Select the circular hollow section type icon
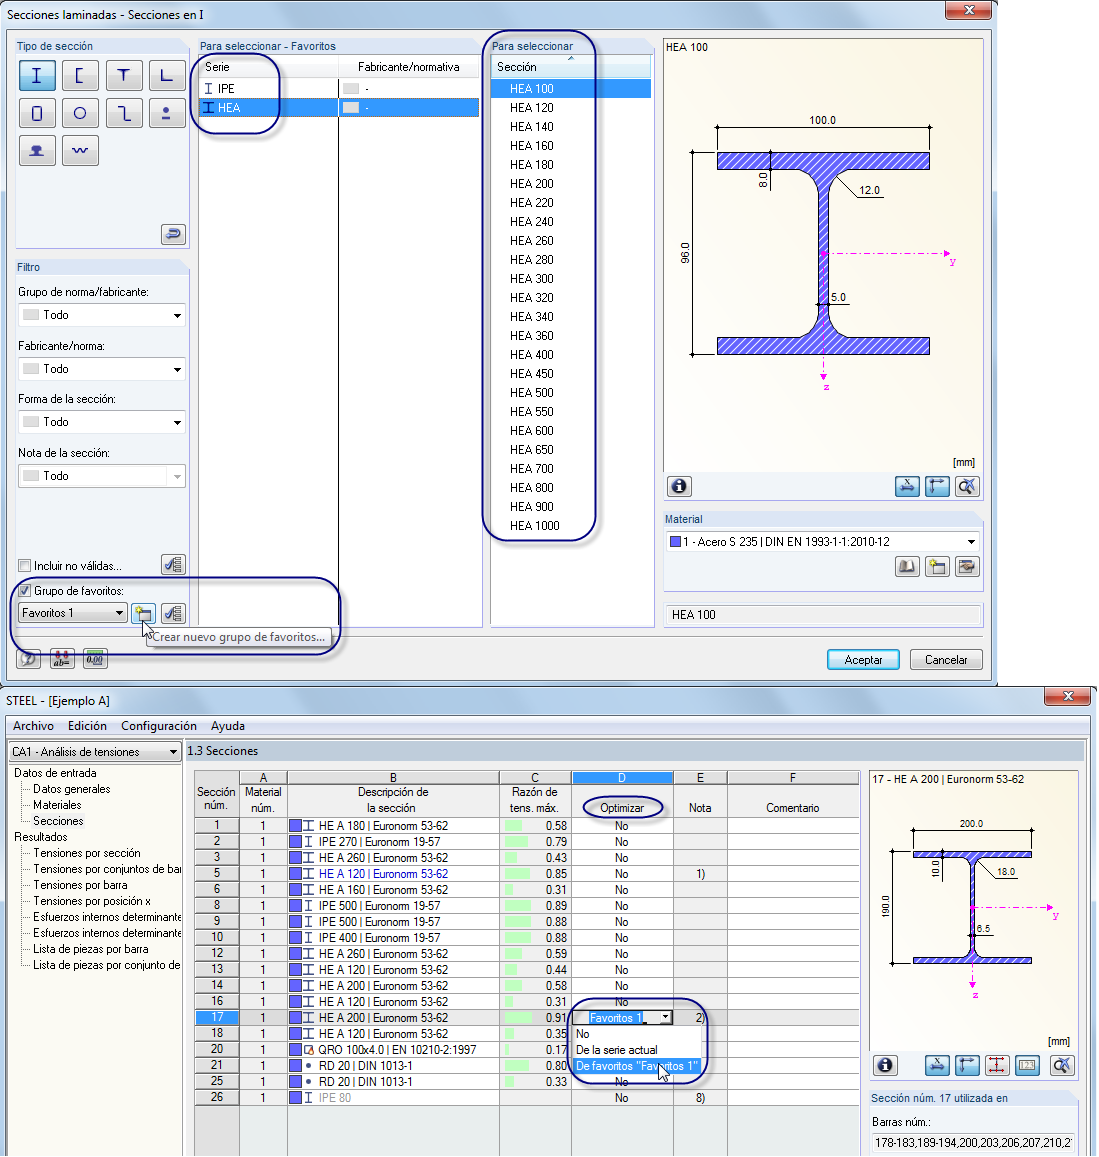 coord(80,114)
